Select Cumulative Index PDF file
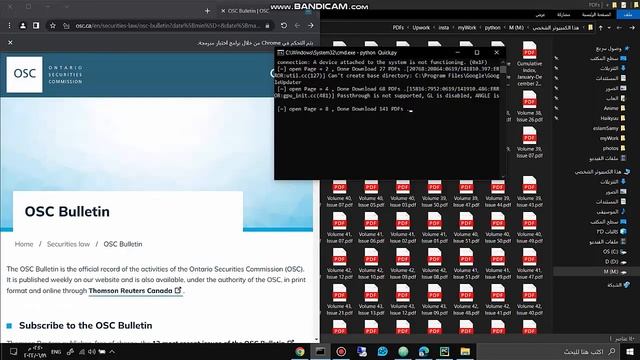 [529, 63]
